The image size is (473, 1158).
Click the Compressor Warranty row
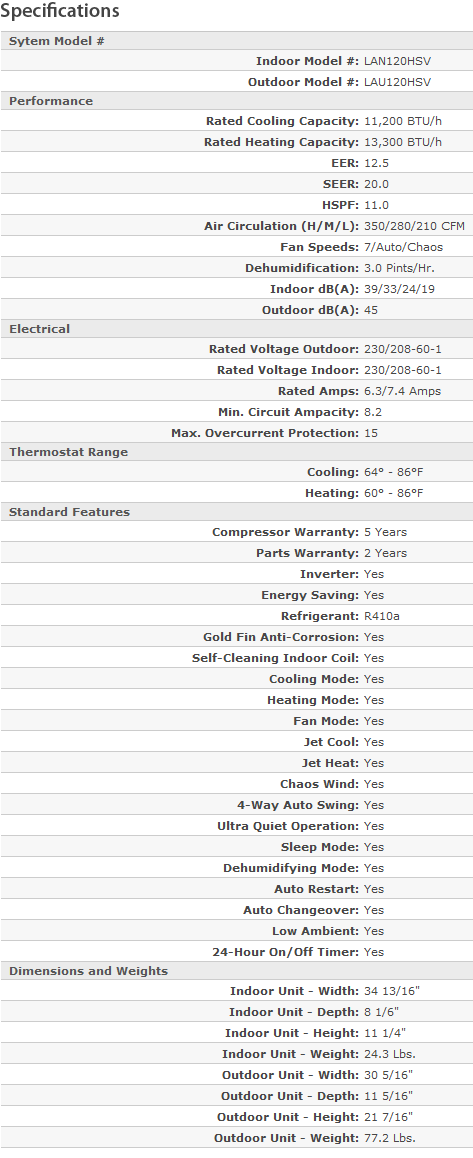point(236,532)
